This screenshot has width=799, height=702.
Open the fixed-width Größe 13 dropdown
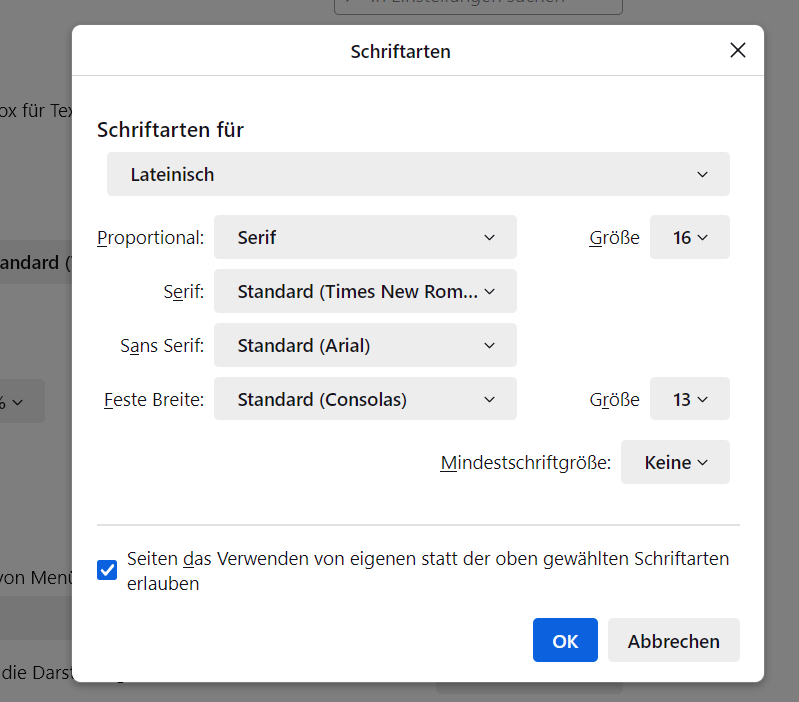tap(689, 400)
